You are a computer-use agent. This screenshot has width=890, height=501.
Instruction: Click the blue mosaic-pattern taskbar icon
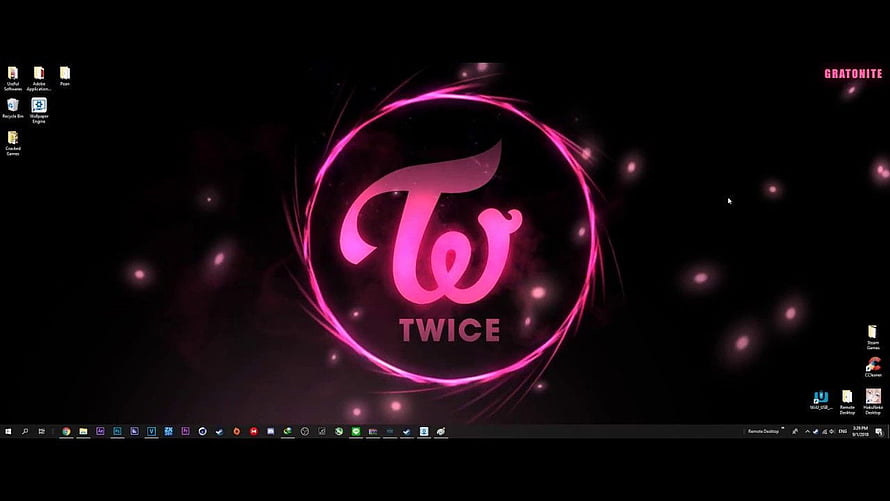pos(169,431)
